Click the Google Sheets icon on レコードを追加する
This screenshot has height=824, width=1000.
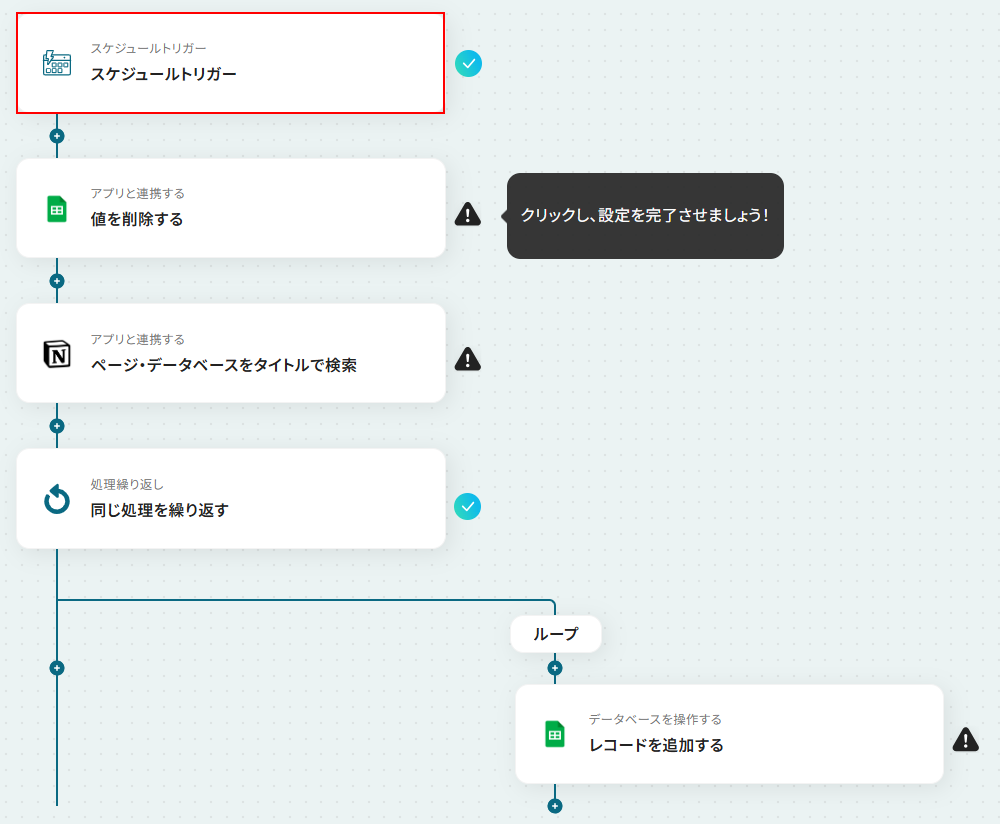pyautogui.click(x=555, y=734)
